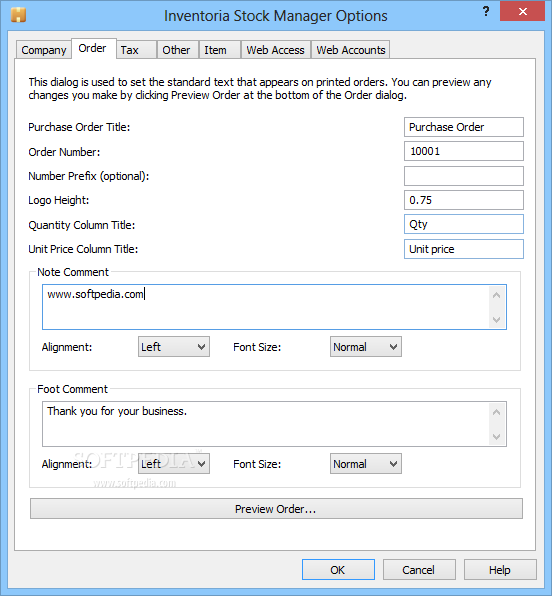Image resolution: width=552 pixels, height=596 pixels.
Task: Click the question mark help icon
Action: (x=486, y=11)
